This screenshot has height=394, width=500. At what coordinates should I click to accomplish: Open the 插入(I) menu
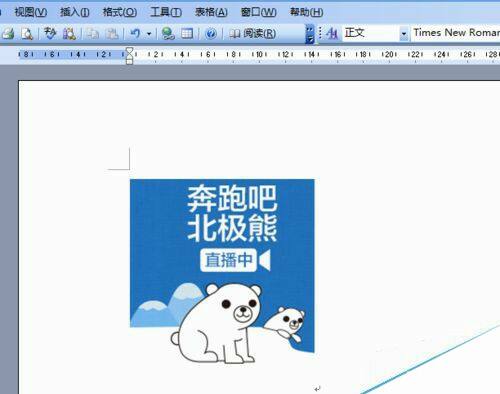pyautogui.click(x=75, y=12)
